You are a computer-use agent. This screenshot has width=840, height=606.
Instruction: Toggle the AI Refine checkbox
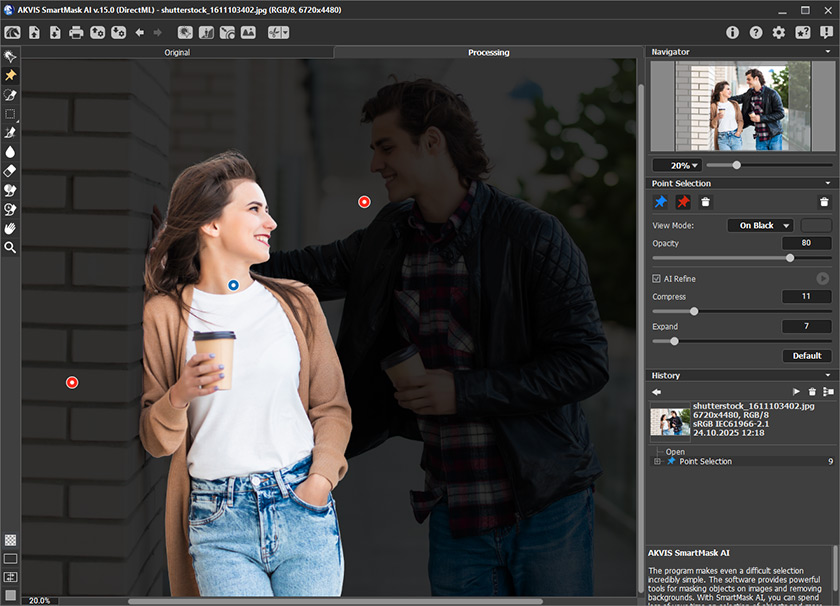pyautogui.click(x=656, y=279)
